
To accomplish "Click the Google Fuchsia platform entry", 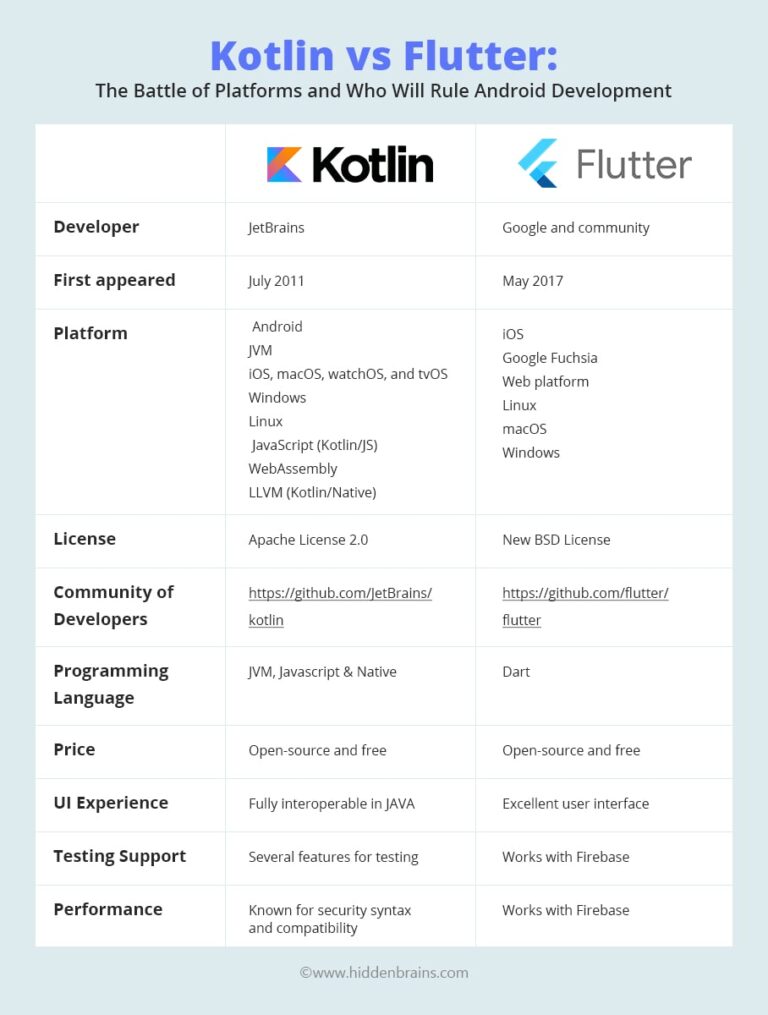I will tap(549, 358).
